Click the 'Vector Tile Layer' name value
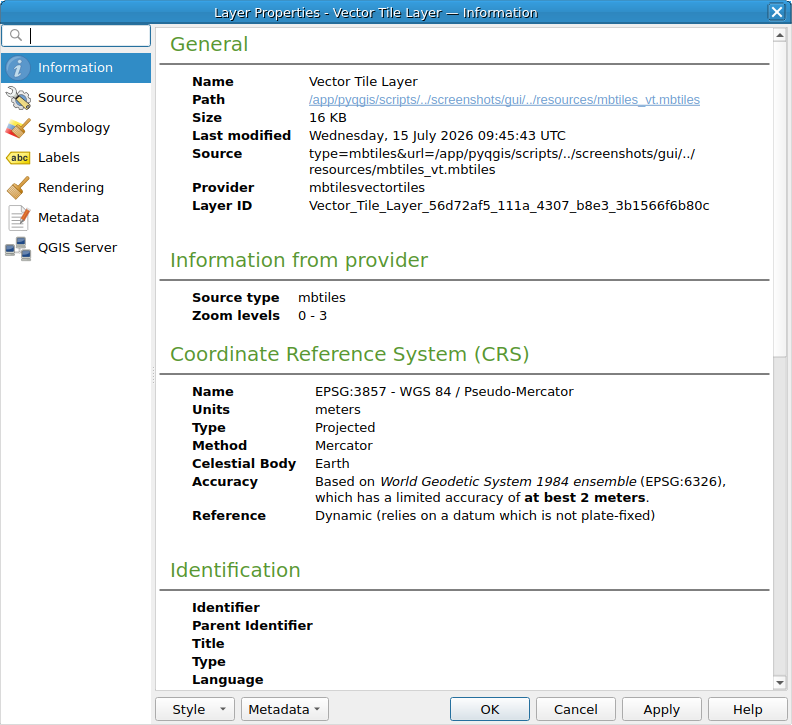This screenshot has height=725, width=792. click(363, 81)
